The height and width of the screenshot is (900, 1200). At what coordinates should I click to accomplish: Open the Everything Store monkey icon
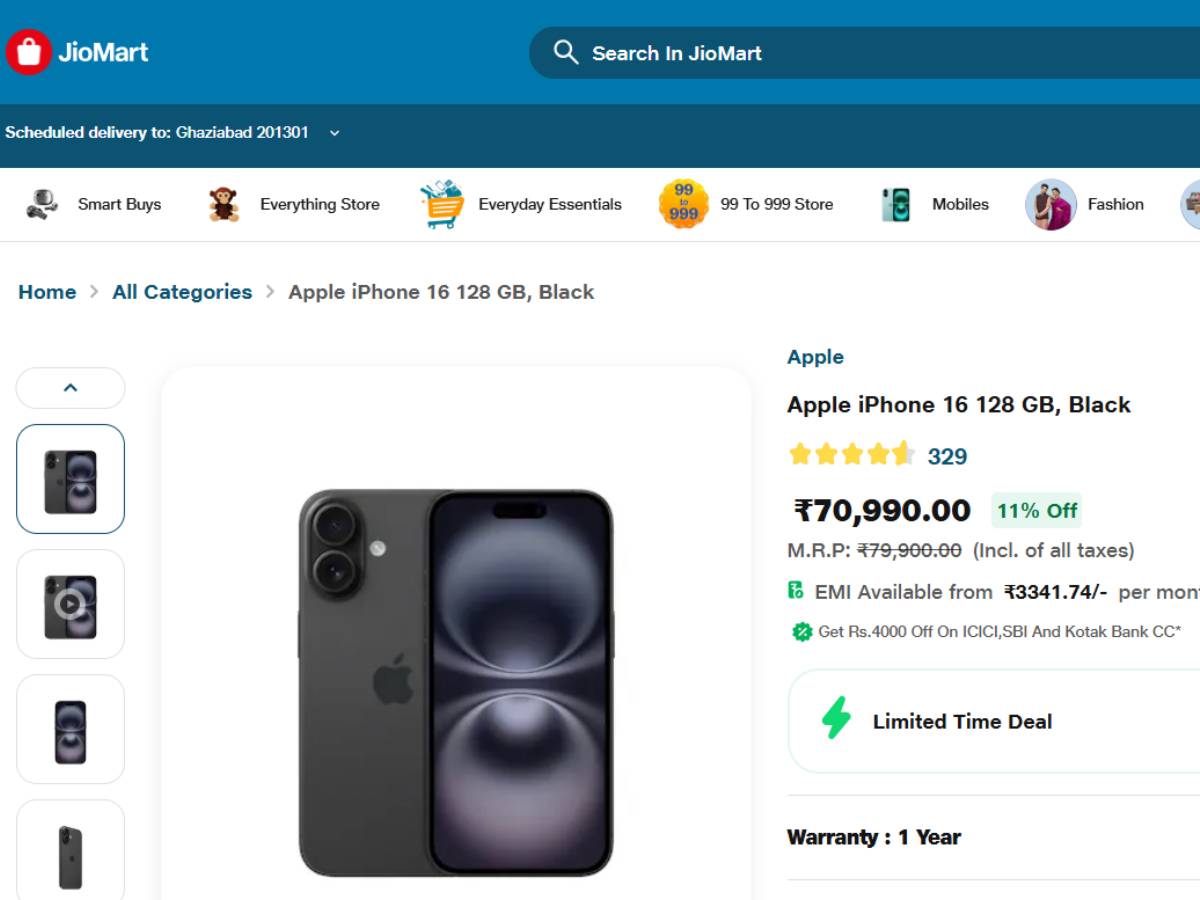tap(224, 204)
